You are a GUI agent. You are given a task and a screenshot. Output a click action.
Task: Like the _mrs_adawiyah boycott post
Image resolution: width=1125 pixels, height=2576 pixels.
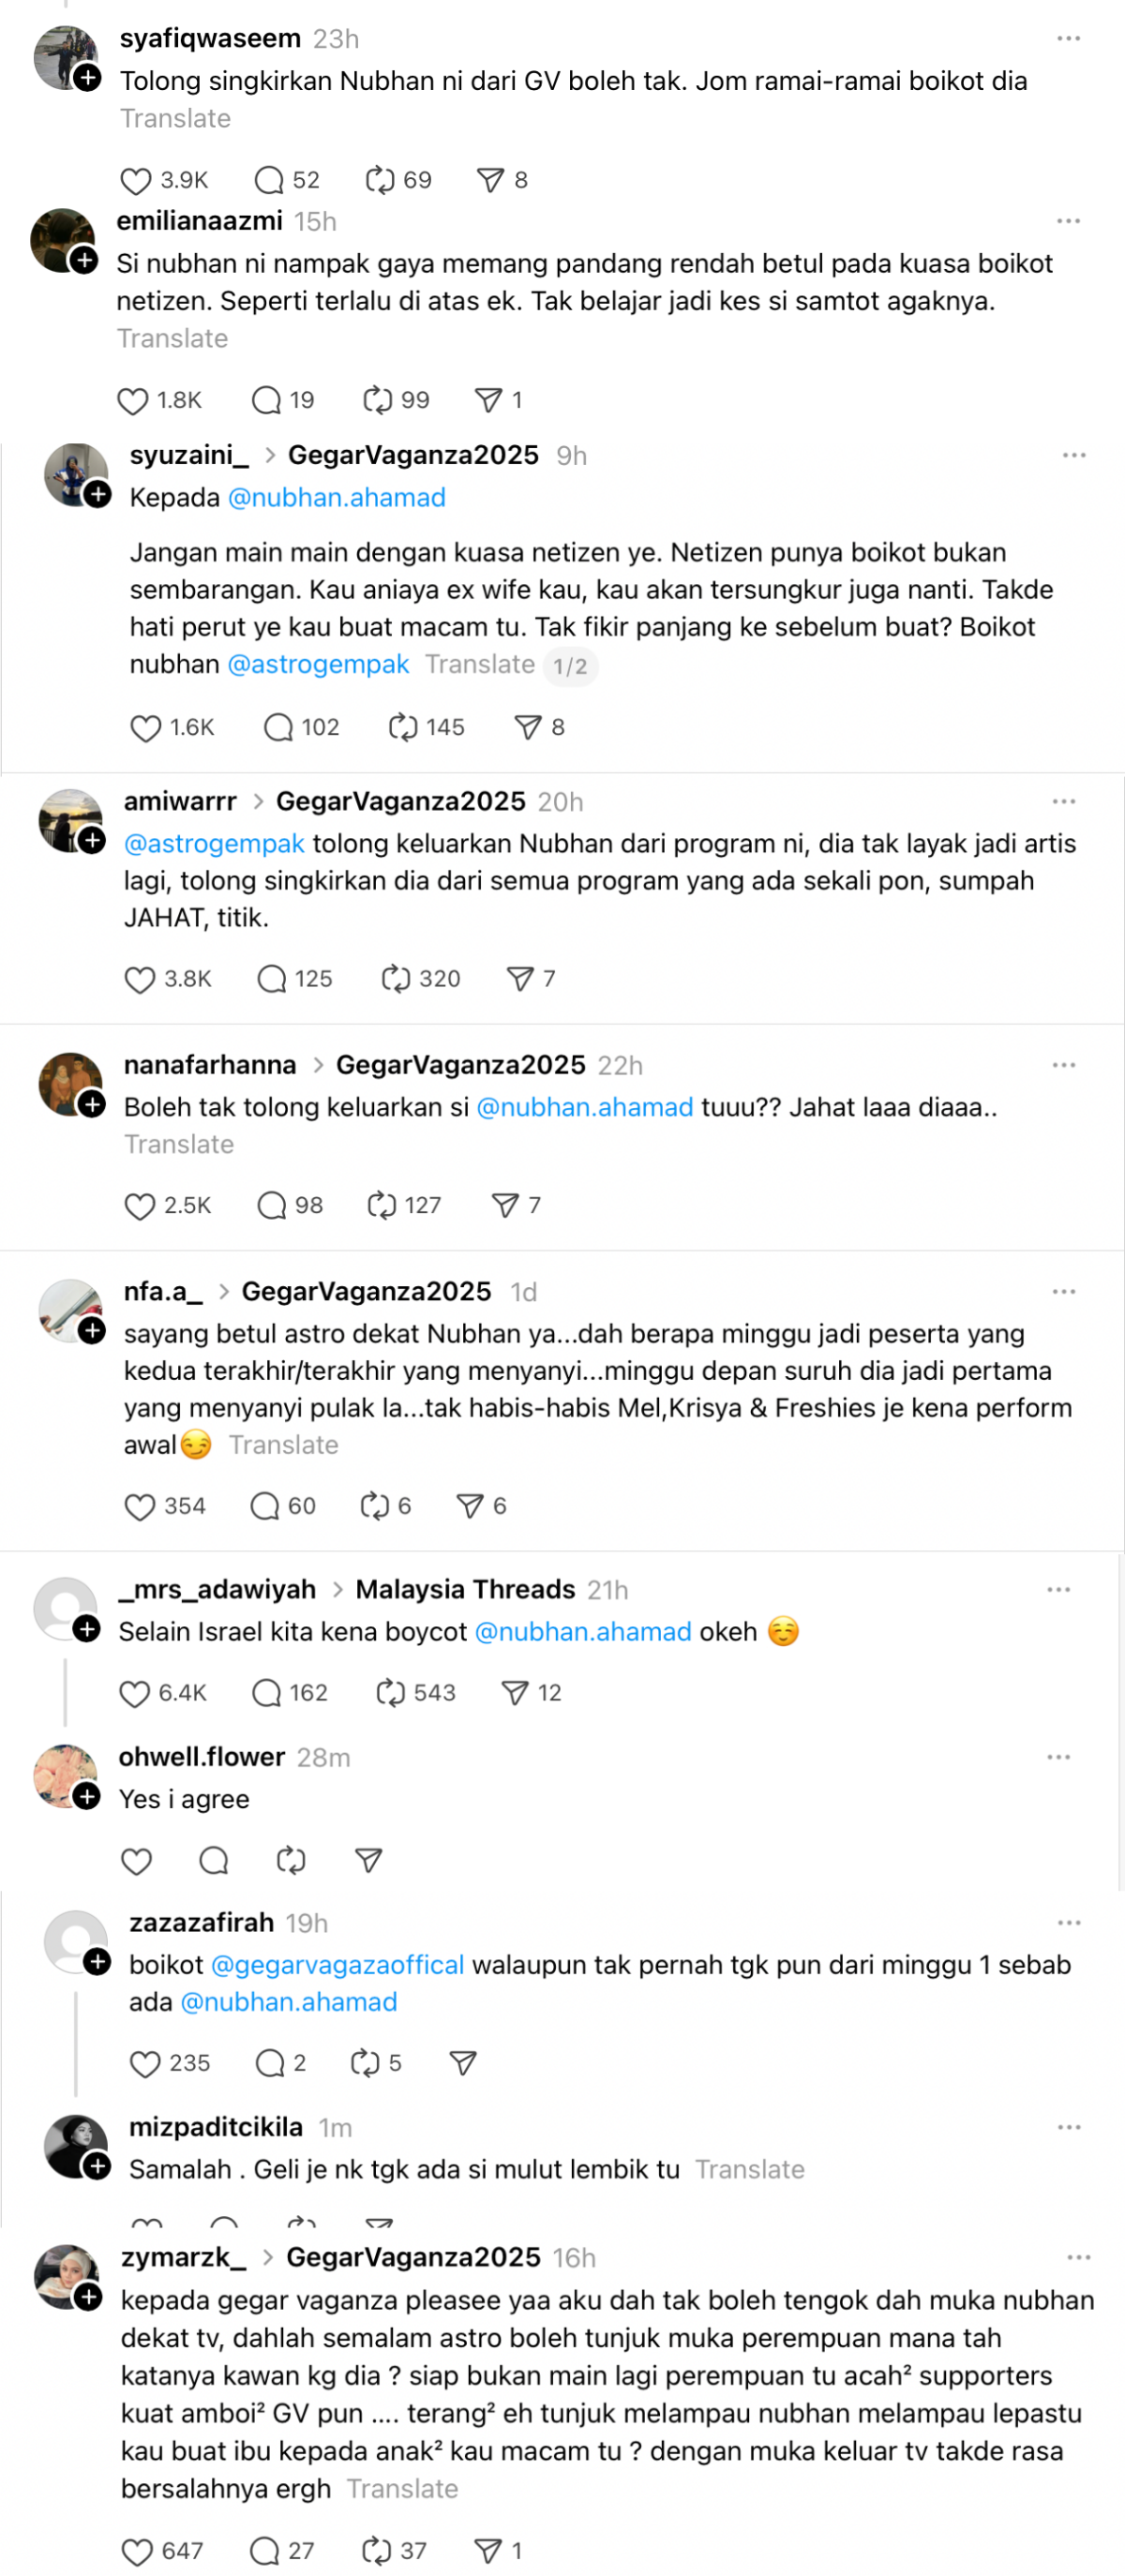134,1693
